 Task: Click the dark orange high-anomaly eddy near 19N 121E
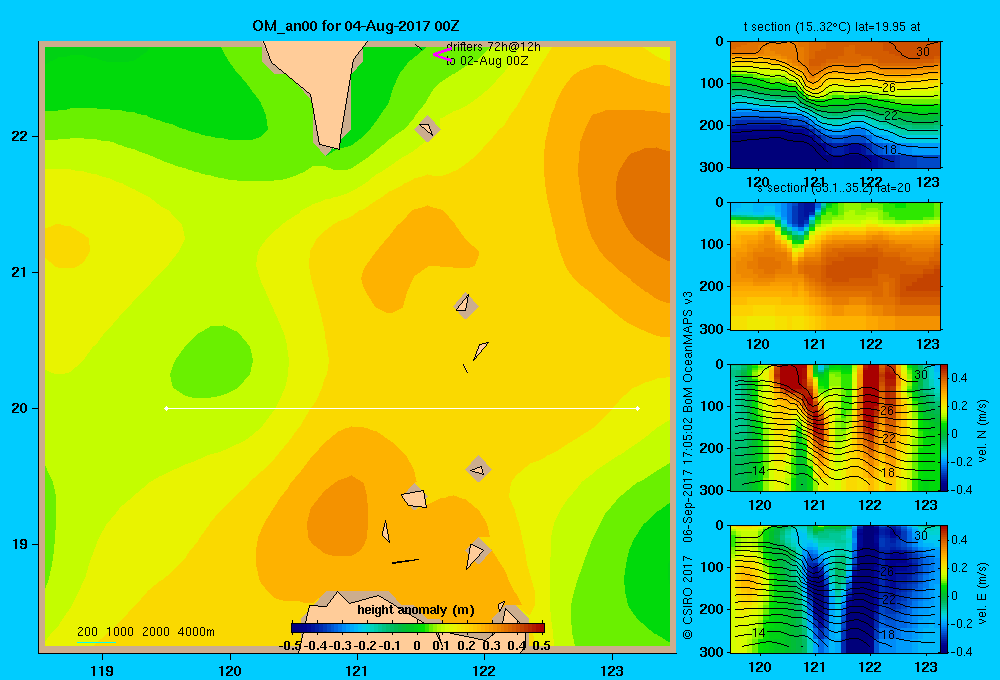(338, 517)
